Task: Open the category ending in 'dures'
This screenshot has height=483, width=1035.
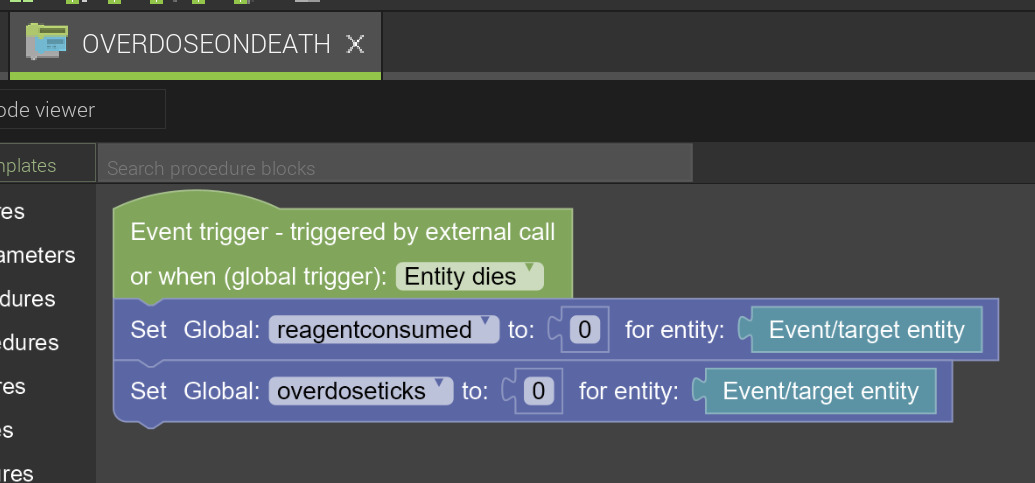Action: click(x=28, y=298)
